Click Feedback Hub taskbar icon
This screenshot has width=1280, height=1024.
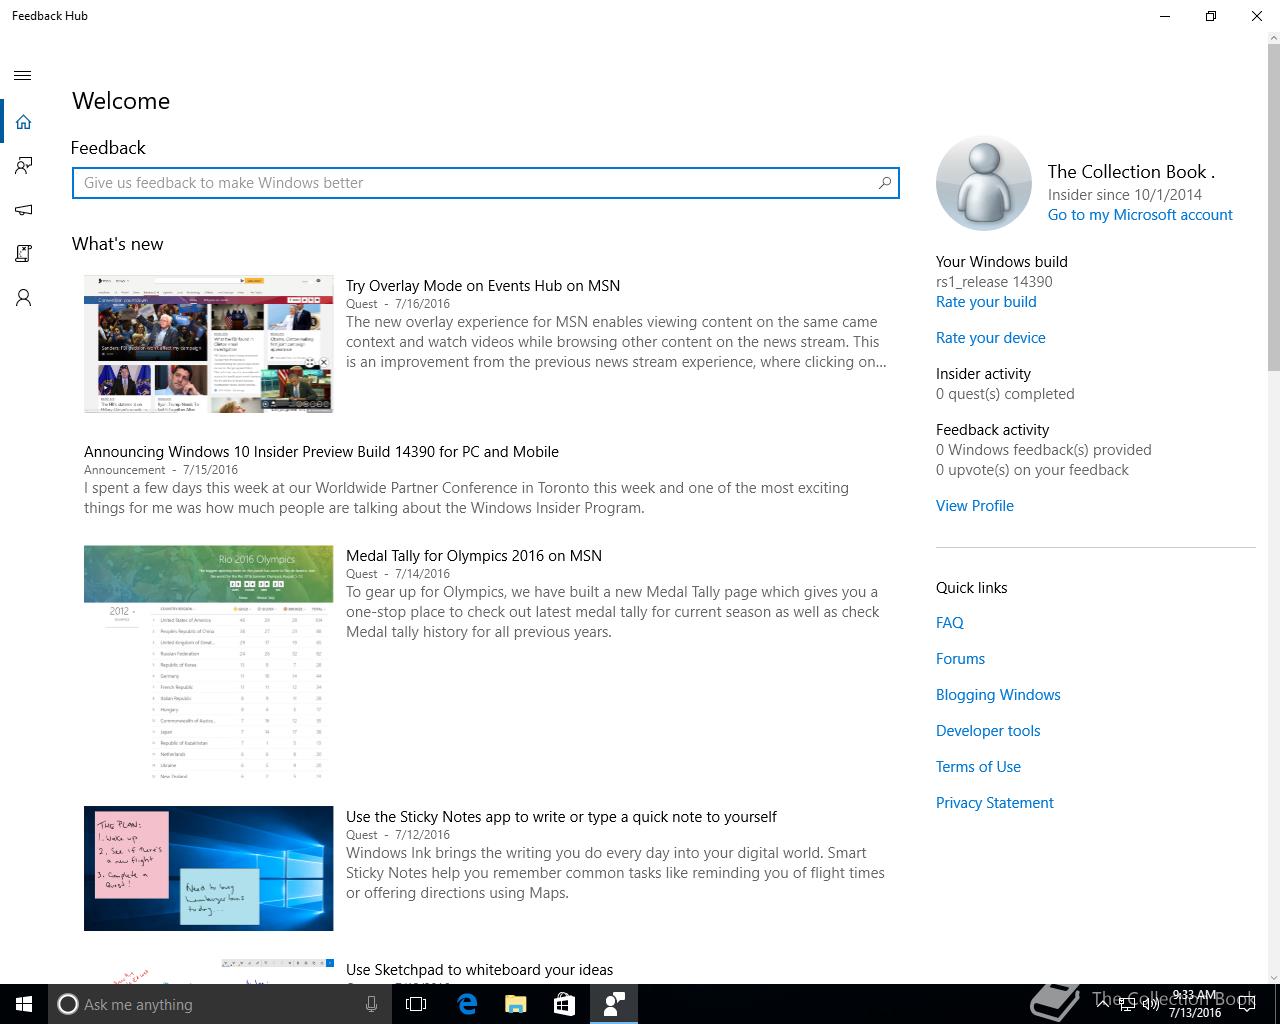(x=613, y=1004)
